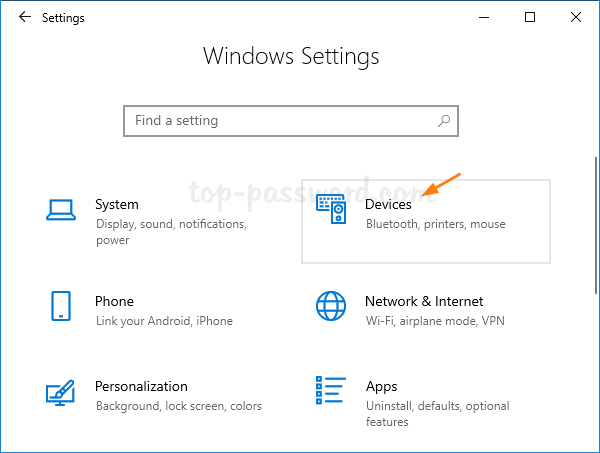Open the System settings label
The image size is (600, 453).
(117, 204)
